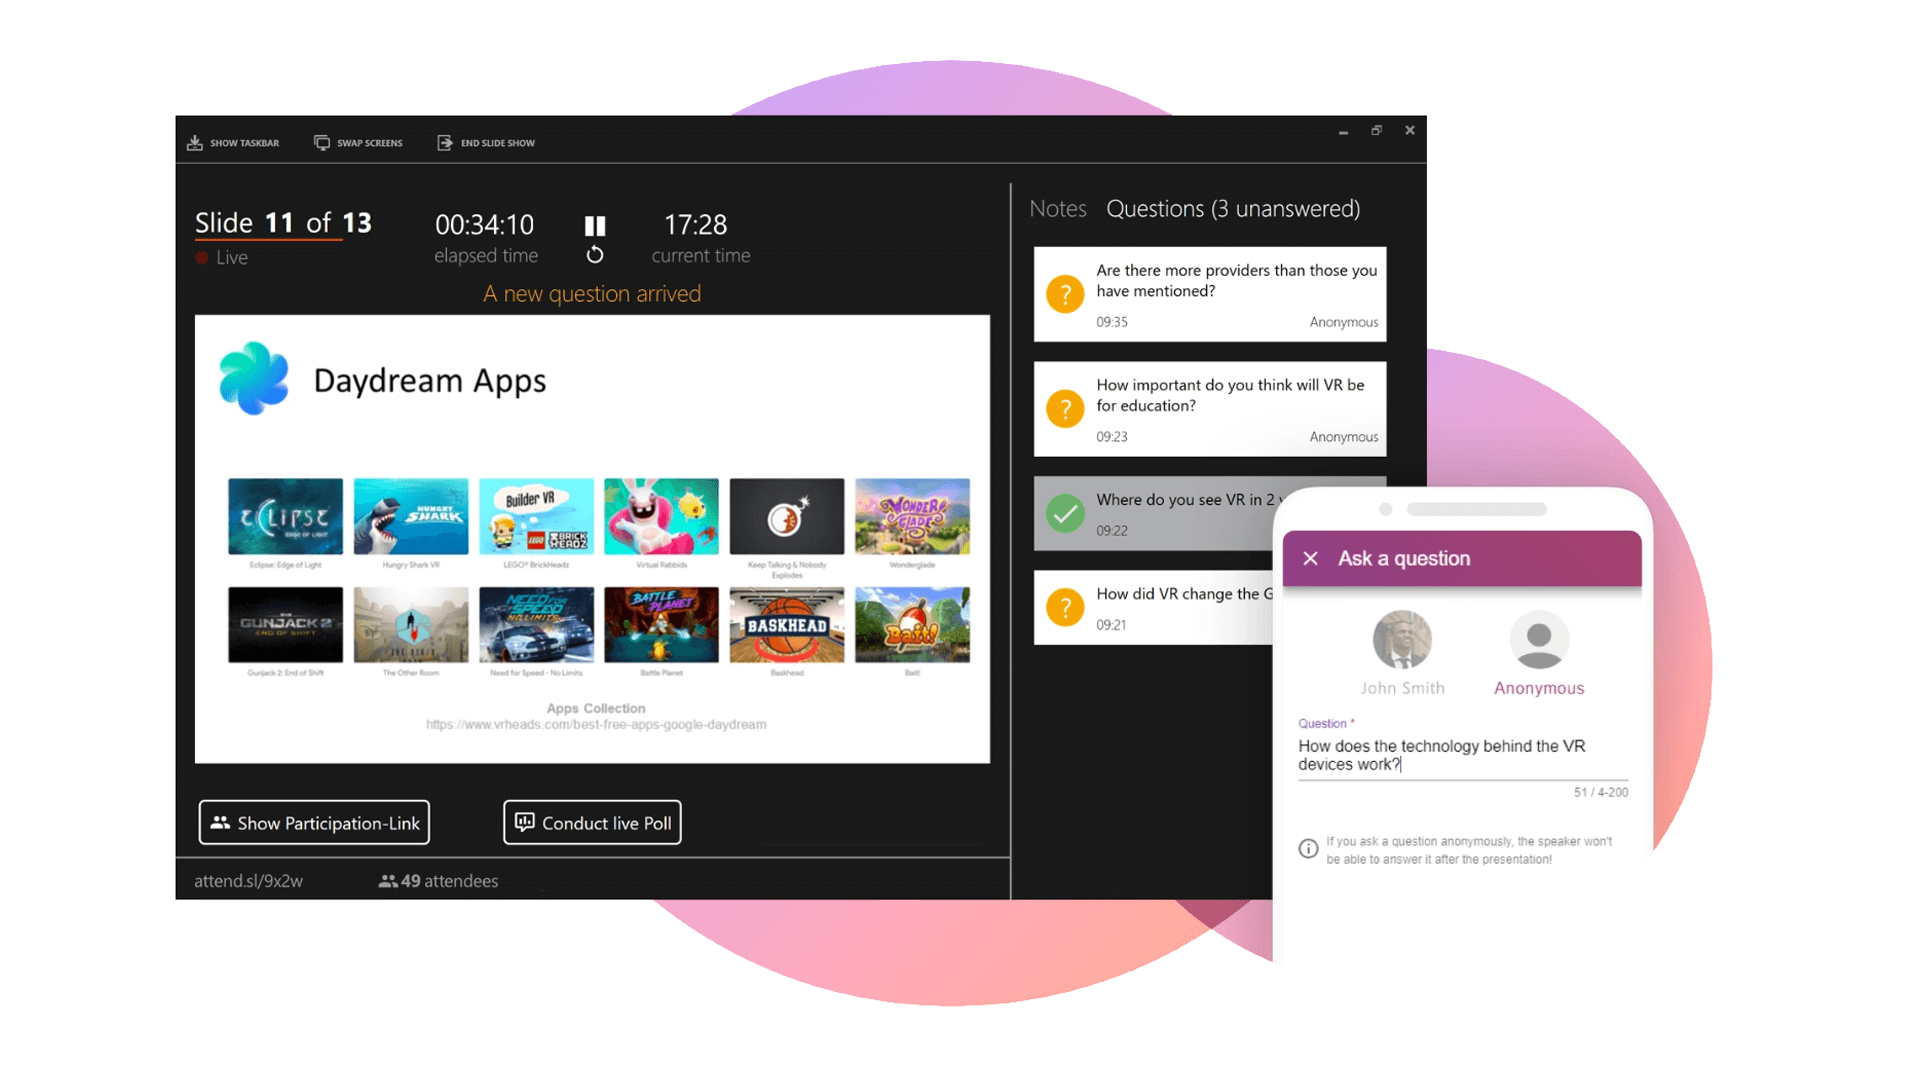Screen dimensions: 1920x1080
Task: Select Anonymous question submission toggle
Action: 1536,653
